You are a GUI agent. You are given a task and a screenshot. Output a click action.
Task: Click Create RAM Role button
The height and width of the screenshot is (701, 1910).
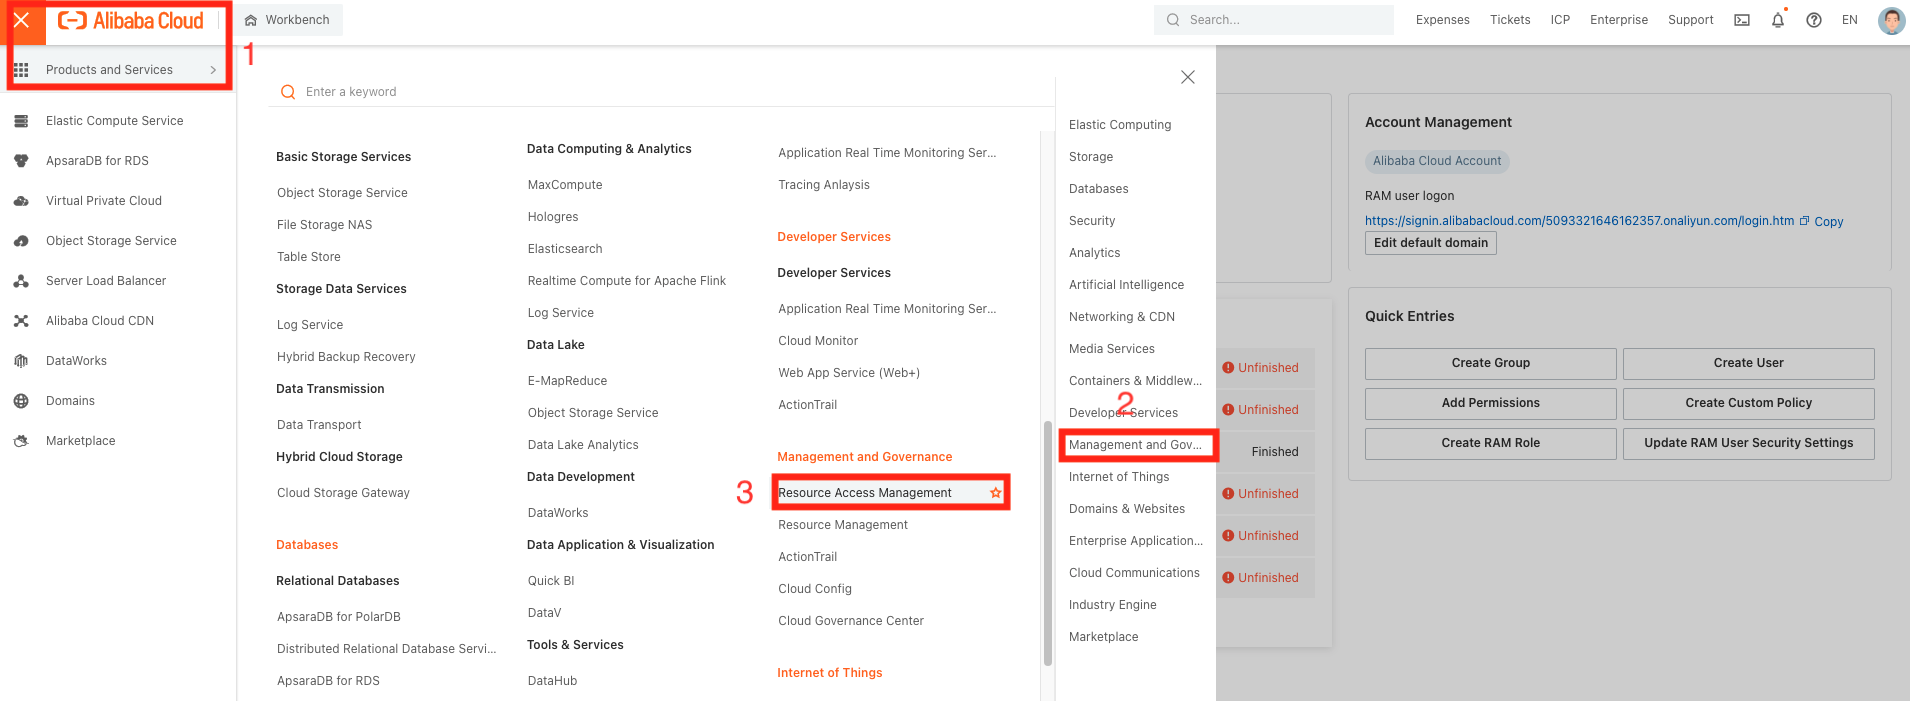[x=1491, y=443]
